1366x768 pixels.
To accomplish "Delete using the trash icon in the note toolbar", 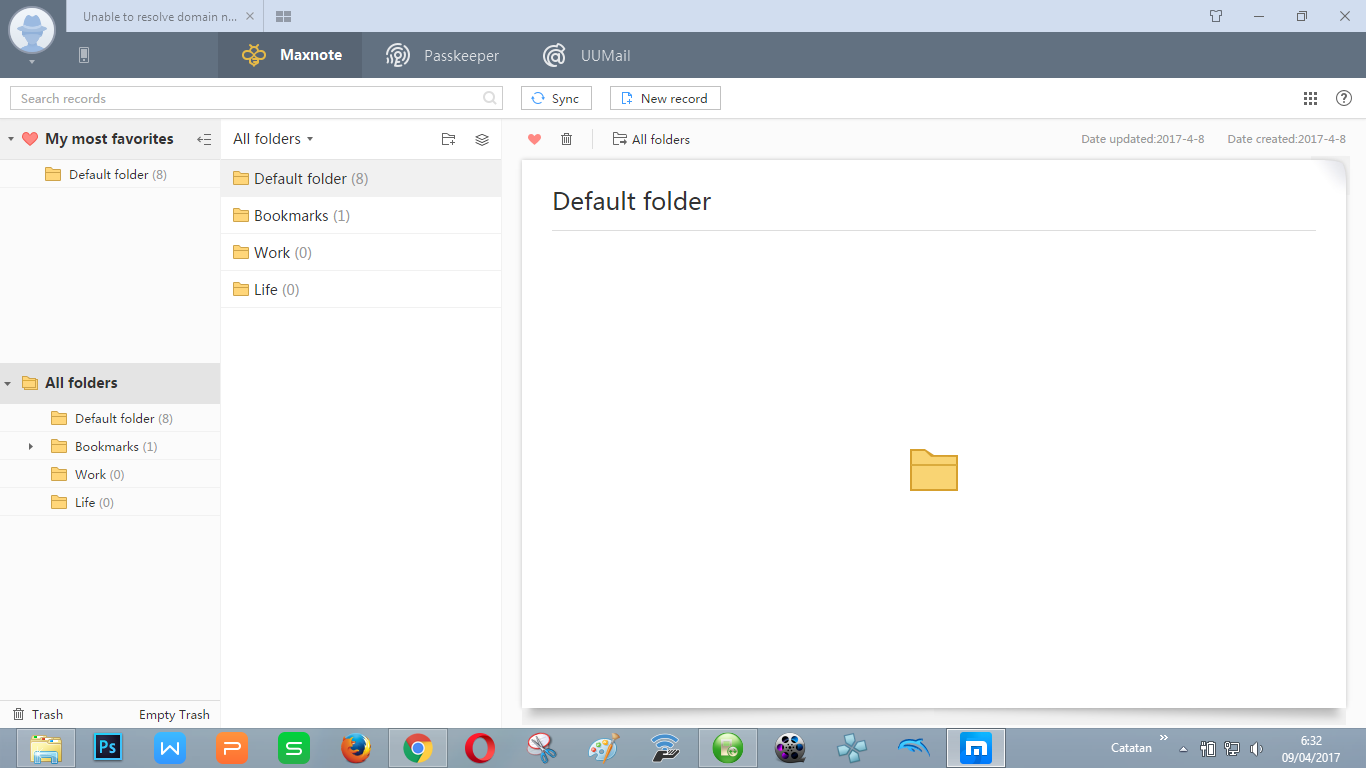I will point(566,139).
